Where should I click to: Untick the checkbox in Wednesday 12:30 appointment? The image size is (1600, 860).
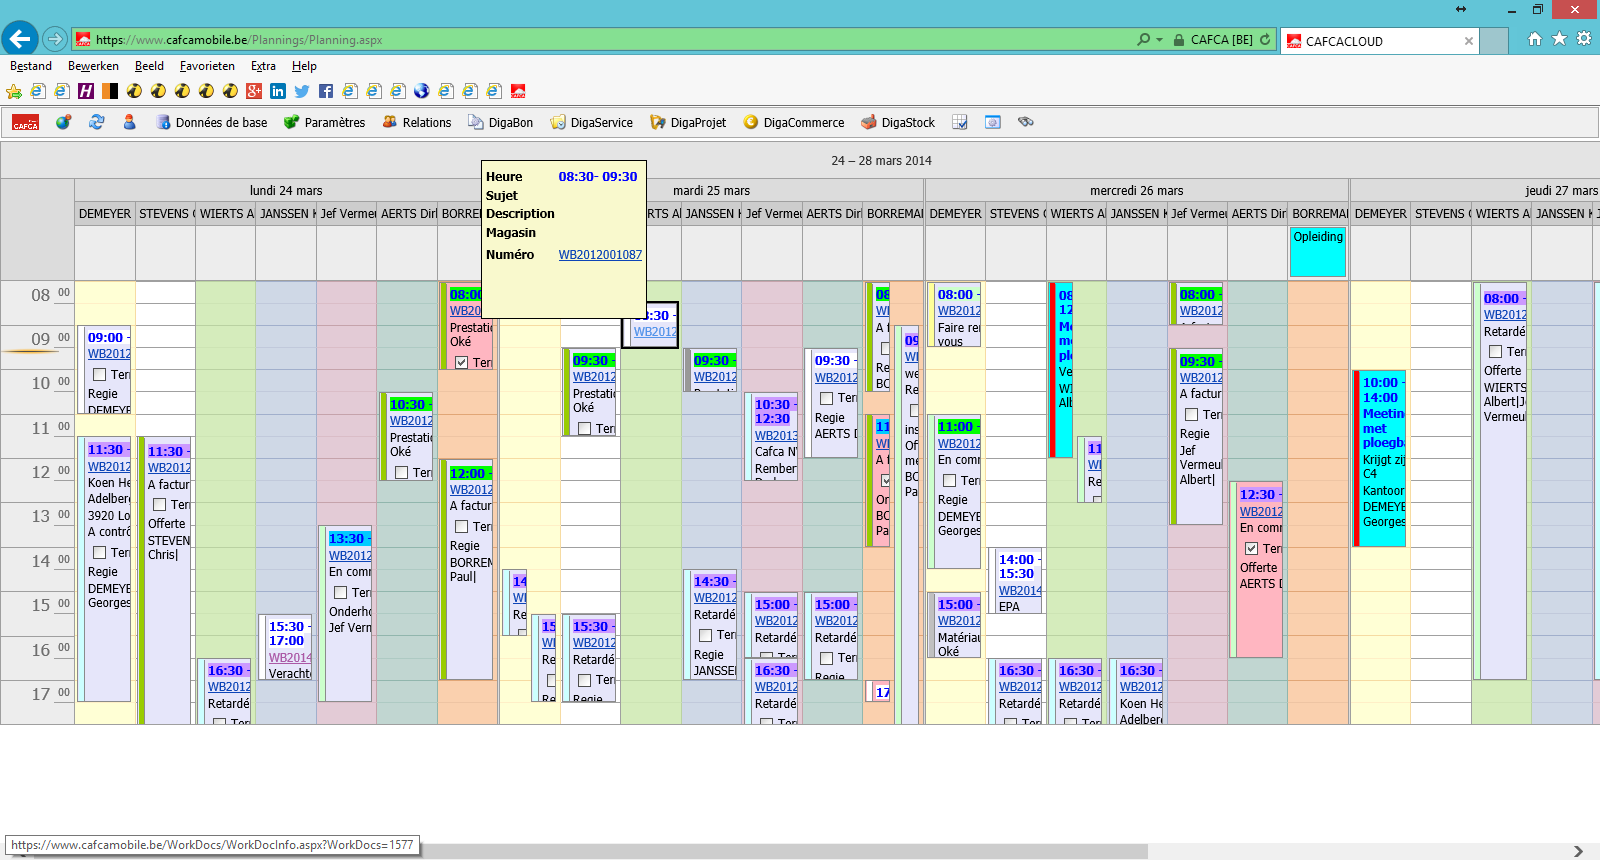(x=1251, y=548)
